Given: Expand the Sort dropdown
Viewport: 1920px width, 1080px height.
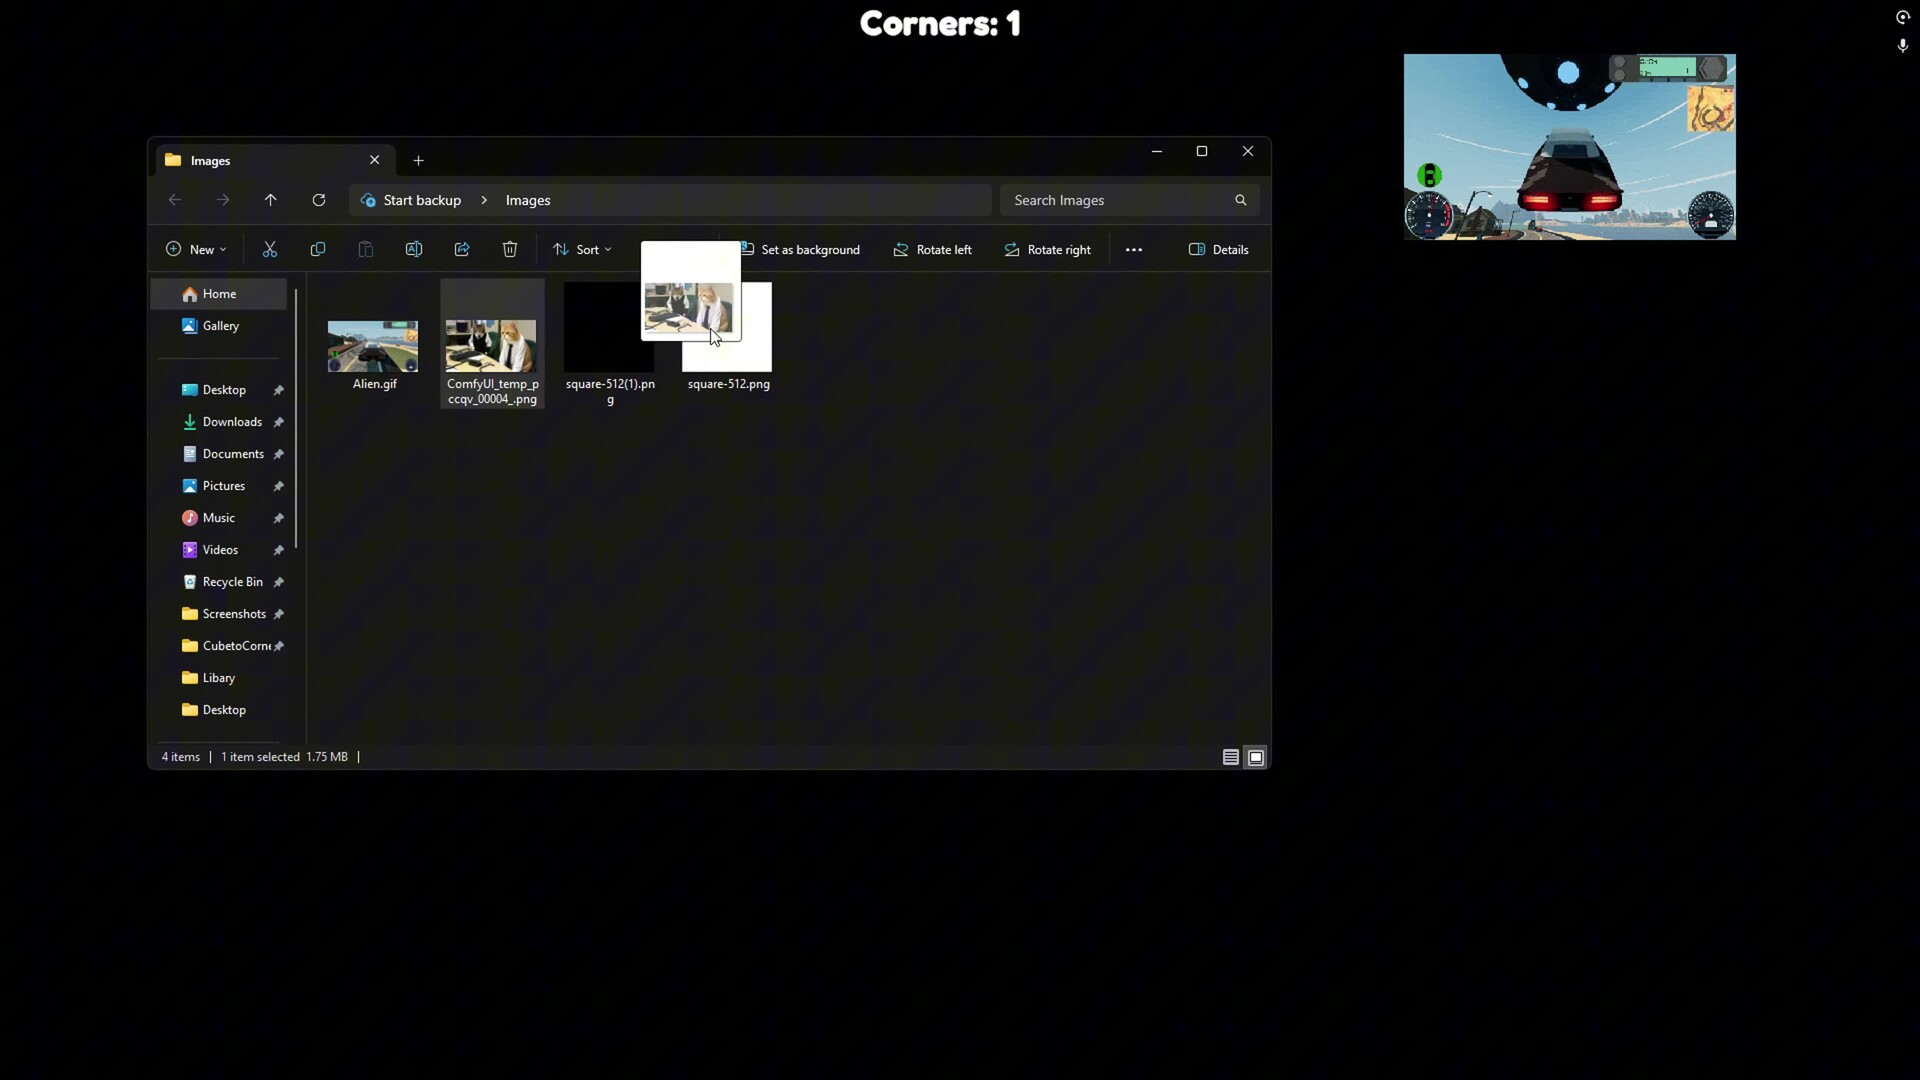Looking at the screenshot, I should tap(582, 250).
